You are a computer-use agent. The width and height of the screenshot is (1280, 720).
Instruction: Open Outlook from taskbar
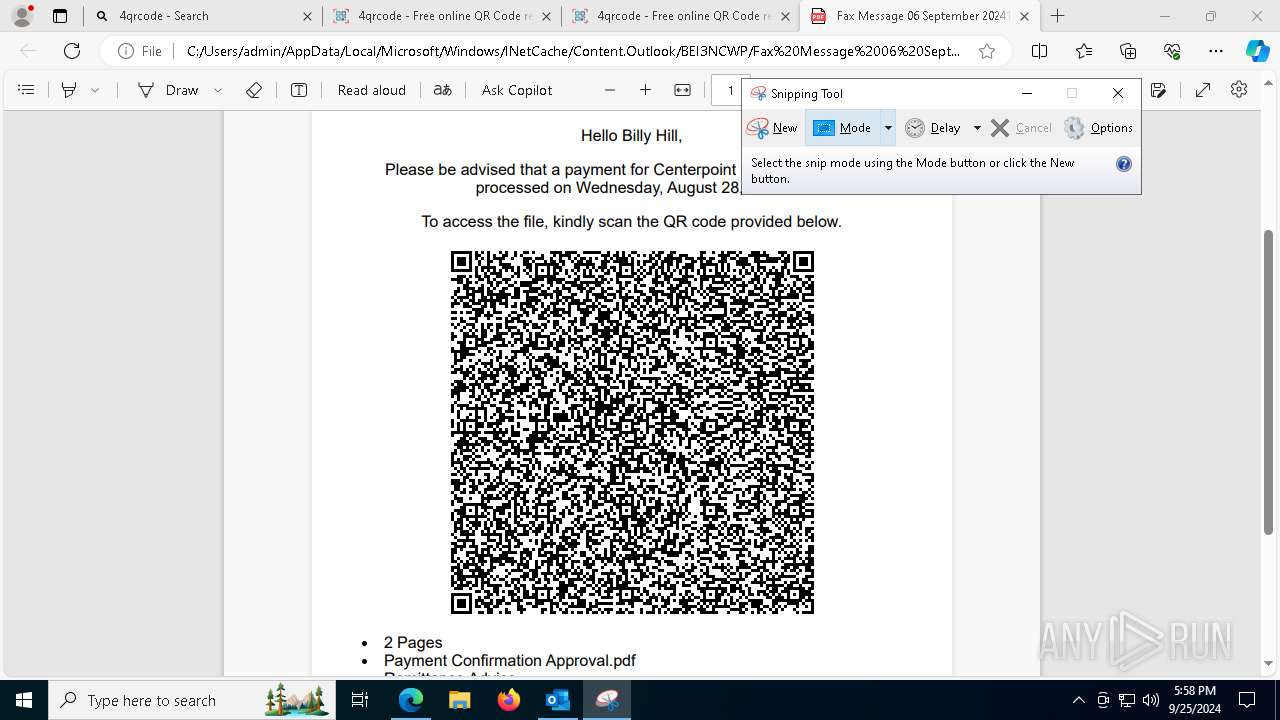coord(557,700)
